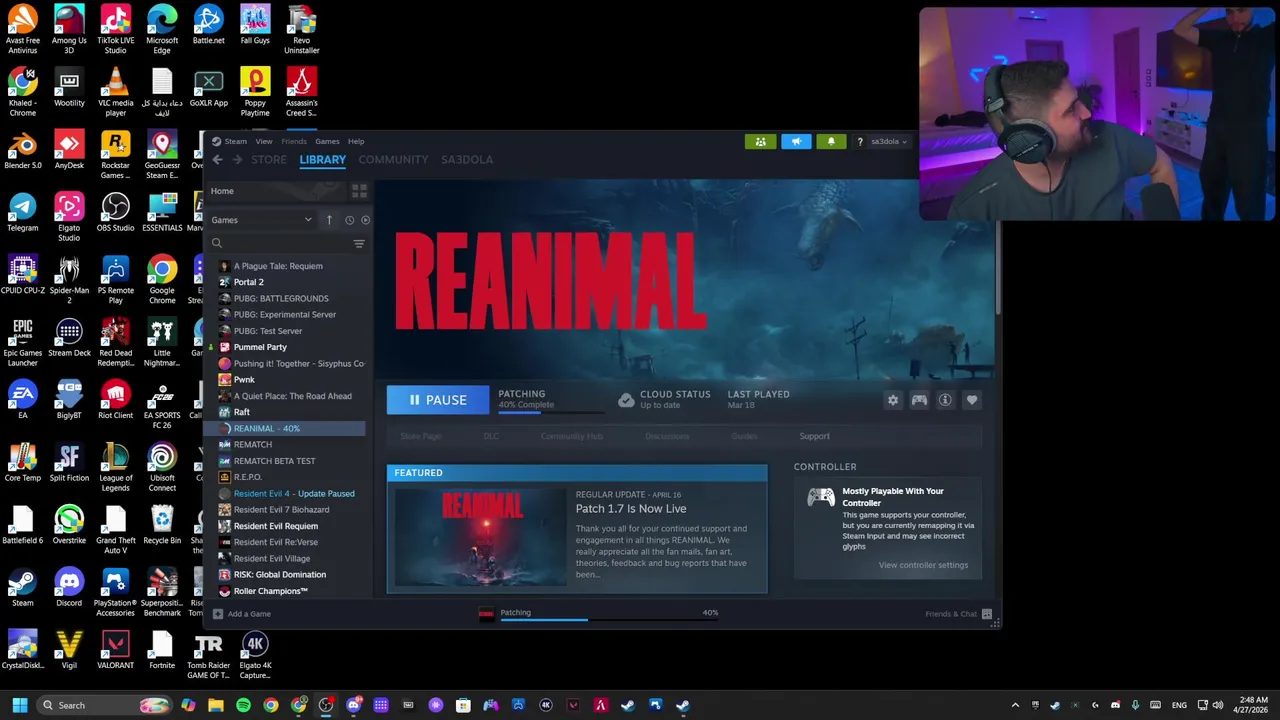The image size is (1280, 720).
Task: Go back with Steam's back arrow
Action: tap(217, 160)
